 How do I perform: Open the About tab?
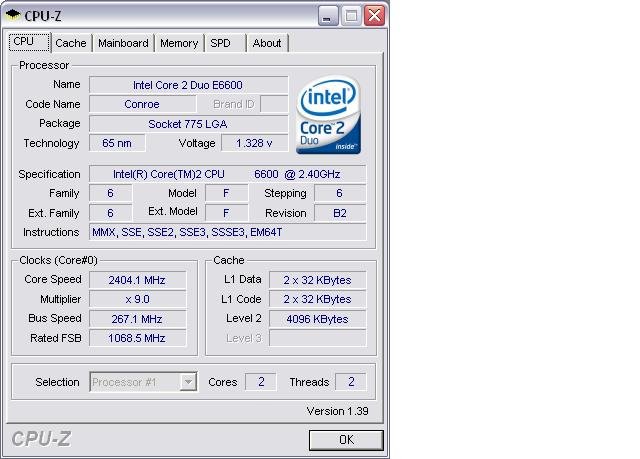coord(266,43)
